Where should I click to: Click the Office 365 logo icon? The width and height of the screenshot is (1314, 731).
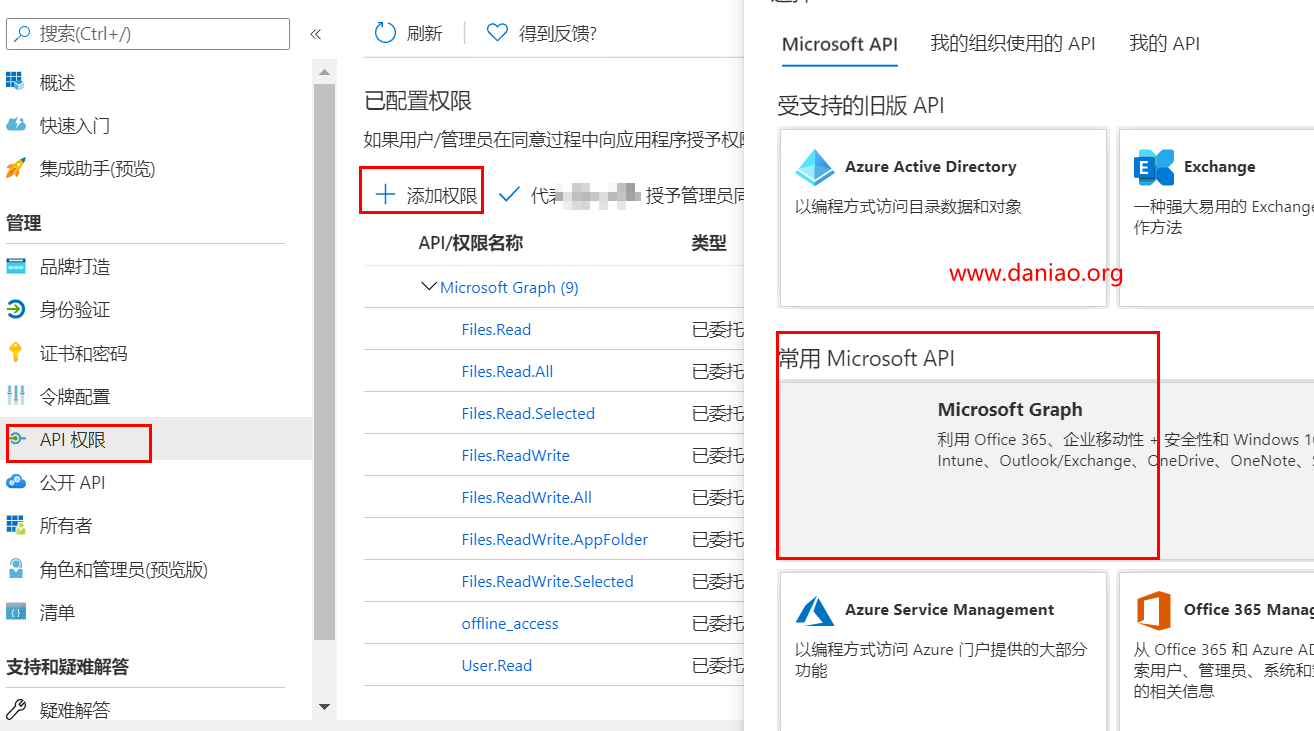pyautogui.click(x=1154, y=610)
